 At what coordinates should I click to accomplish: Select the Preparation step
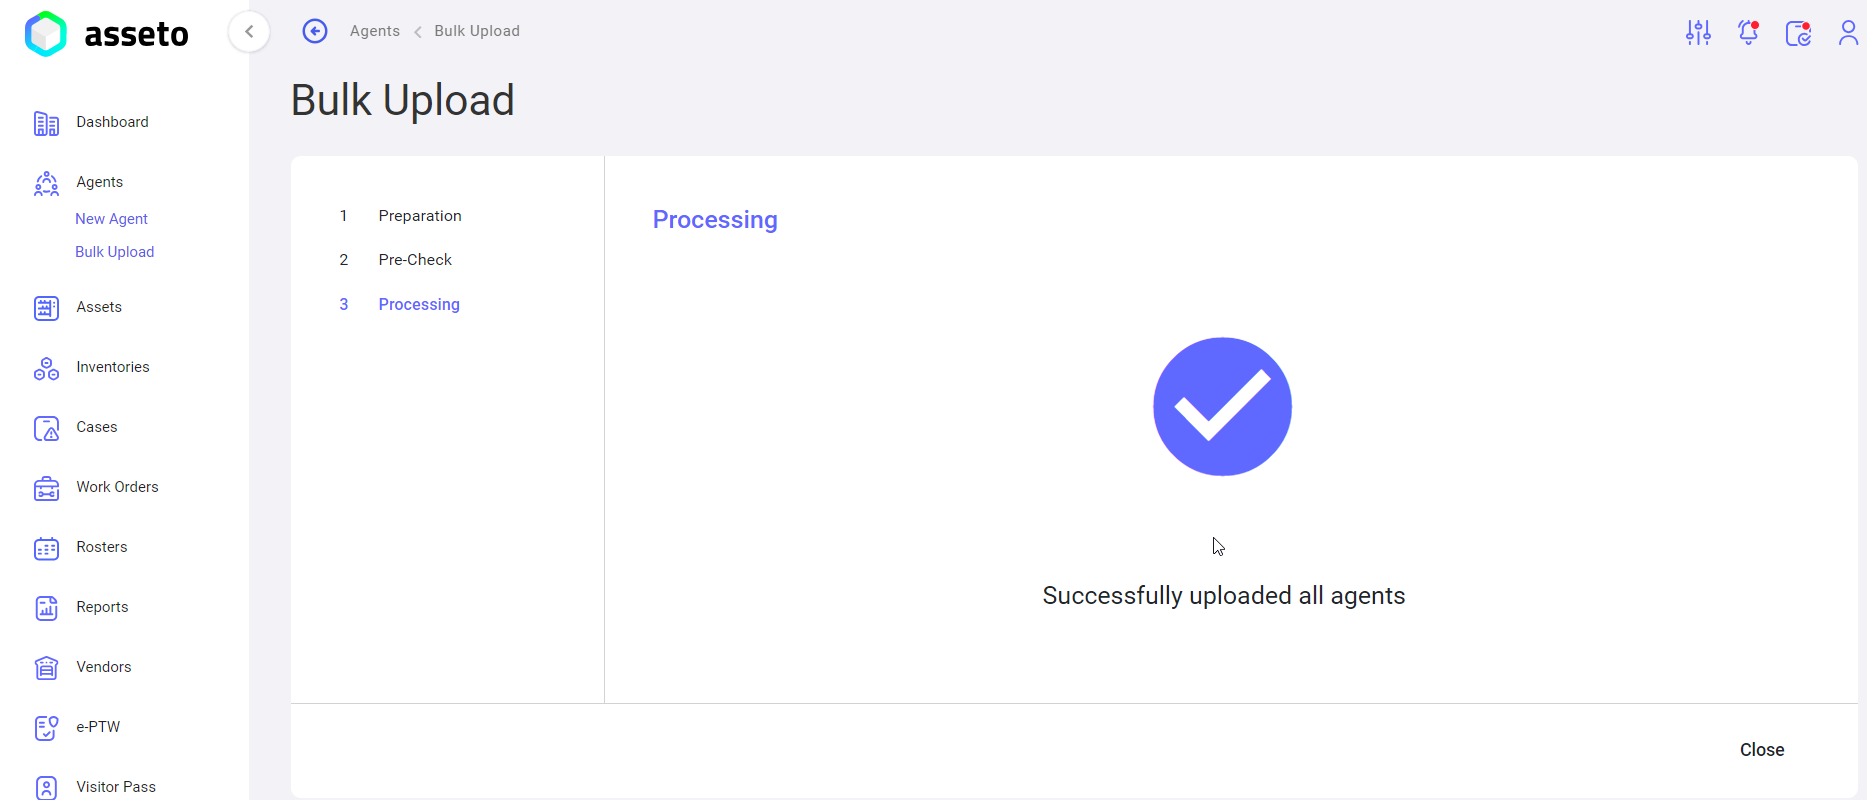pos(420,216)
